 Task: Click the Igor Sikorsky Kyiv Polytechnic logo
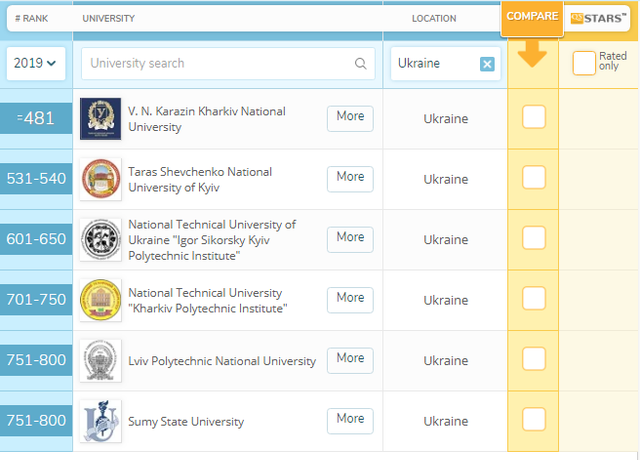pyautogui.click(x=100, y=240)
